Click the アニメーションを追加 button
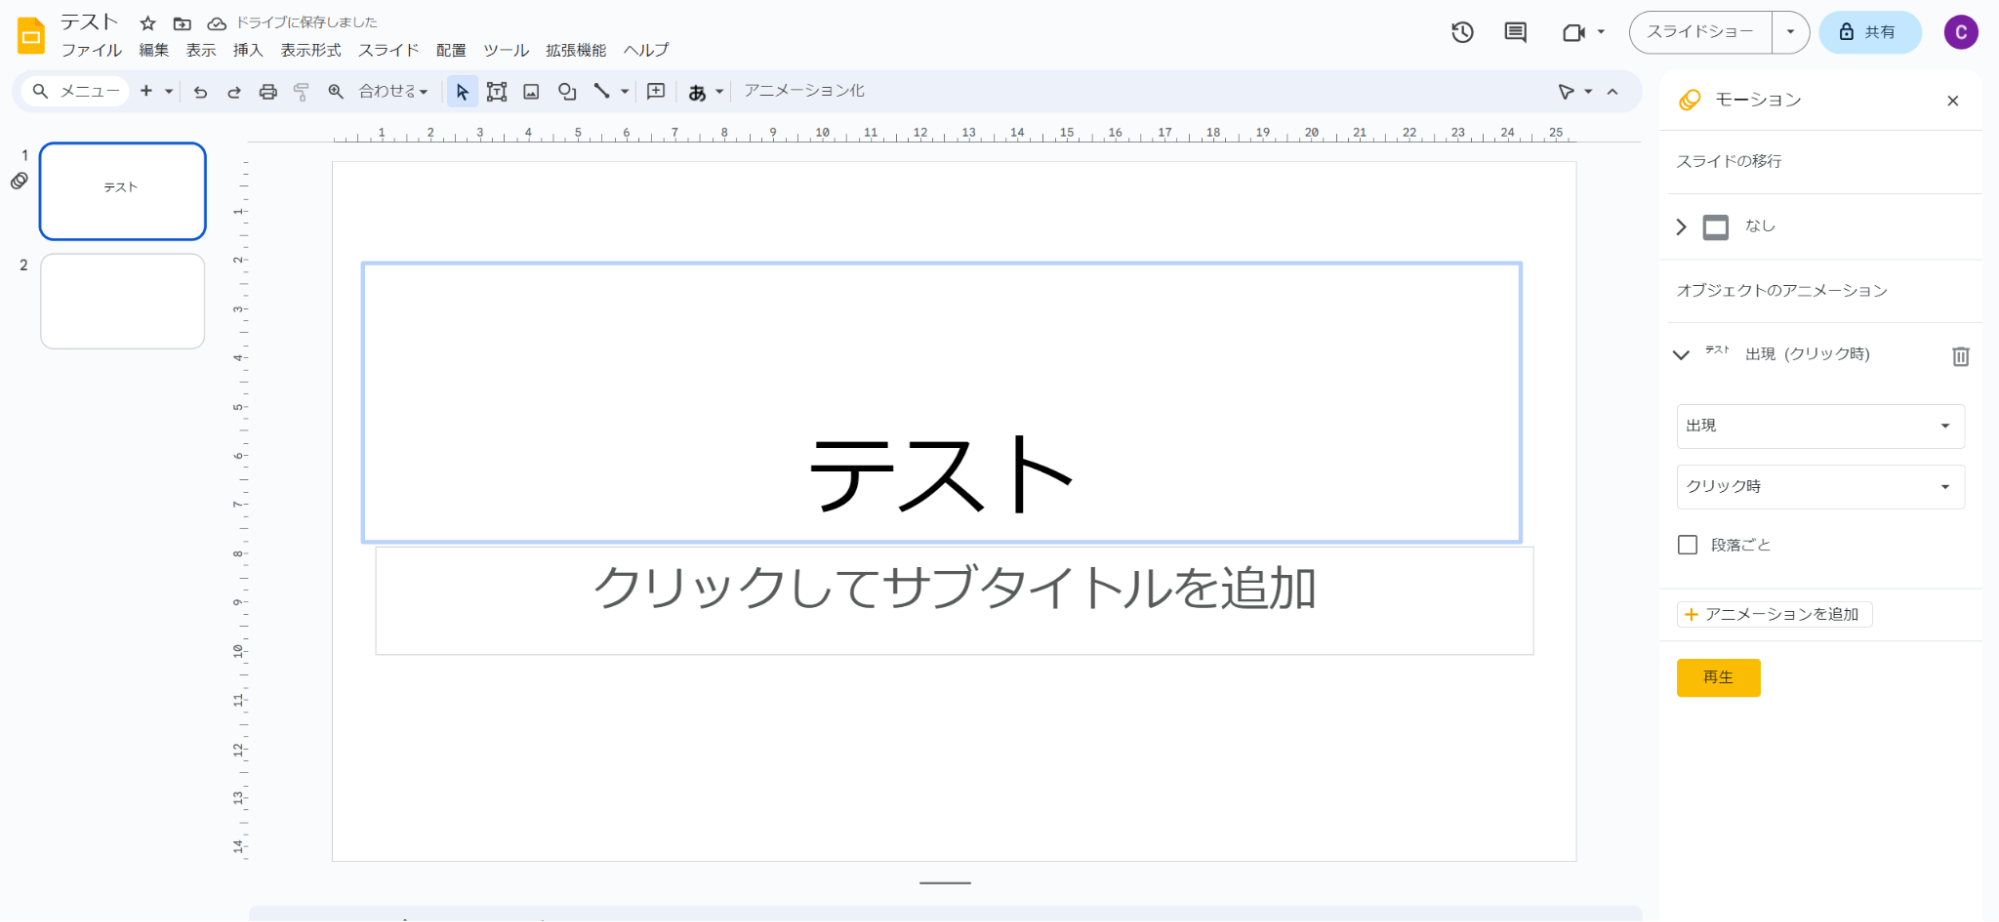Screen dimensions: 1999x922 tap(1773, 614)
